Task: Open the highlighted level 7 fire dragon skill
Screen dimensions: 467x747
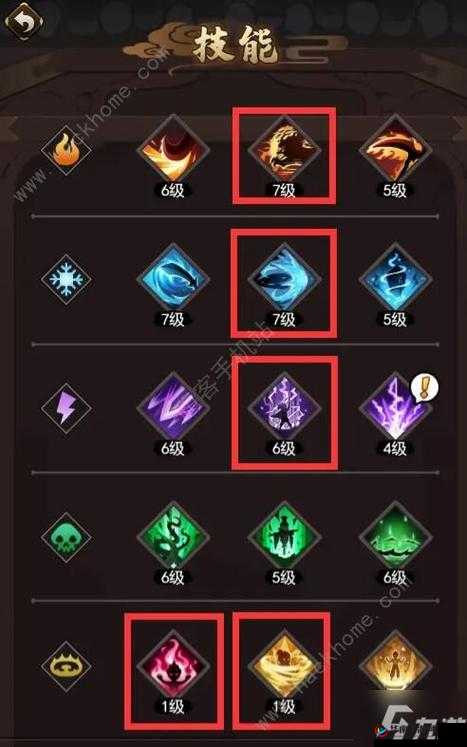Action: click(x=284, y=151)
